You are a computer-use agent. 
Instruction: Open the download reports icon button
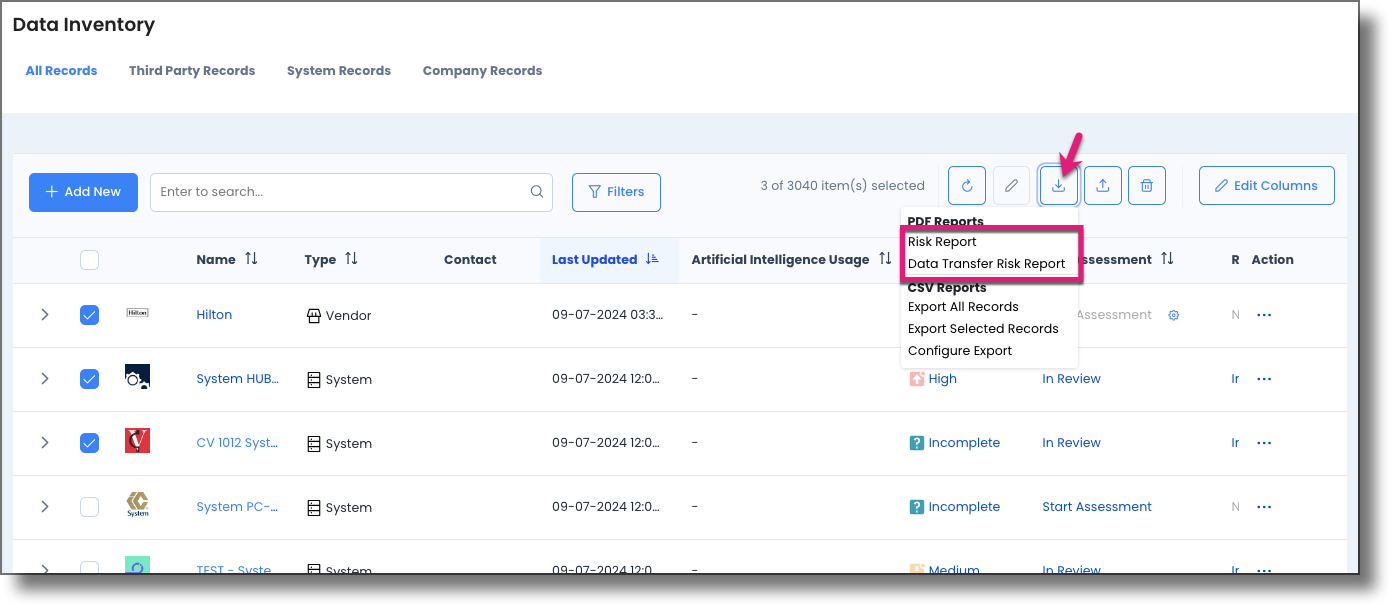click(x=1058, y=186)
